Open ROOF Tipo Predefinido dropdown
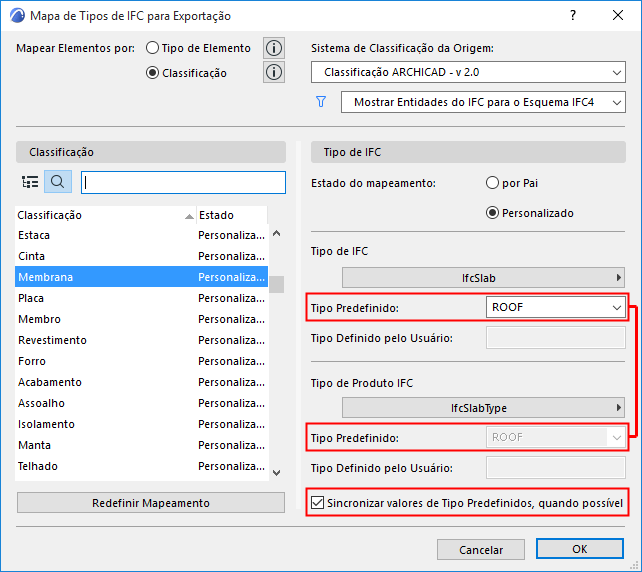This screenshot has height=572, width=642. pos(556,307)
